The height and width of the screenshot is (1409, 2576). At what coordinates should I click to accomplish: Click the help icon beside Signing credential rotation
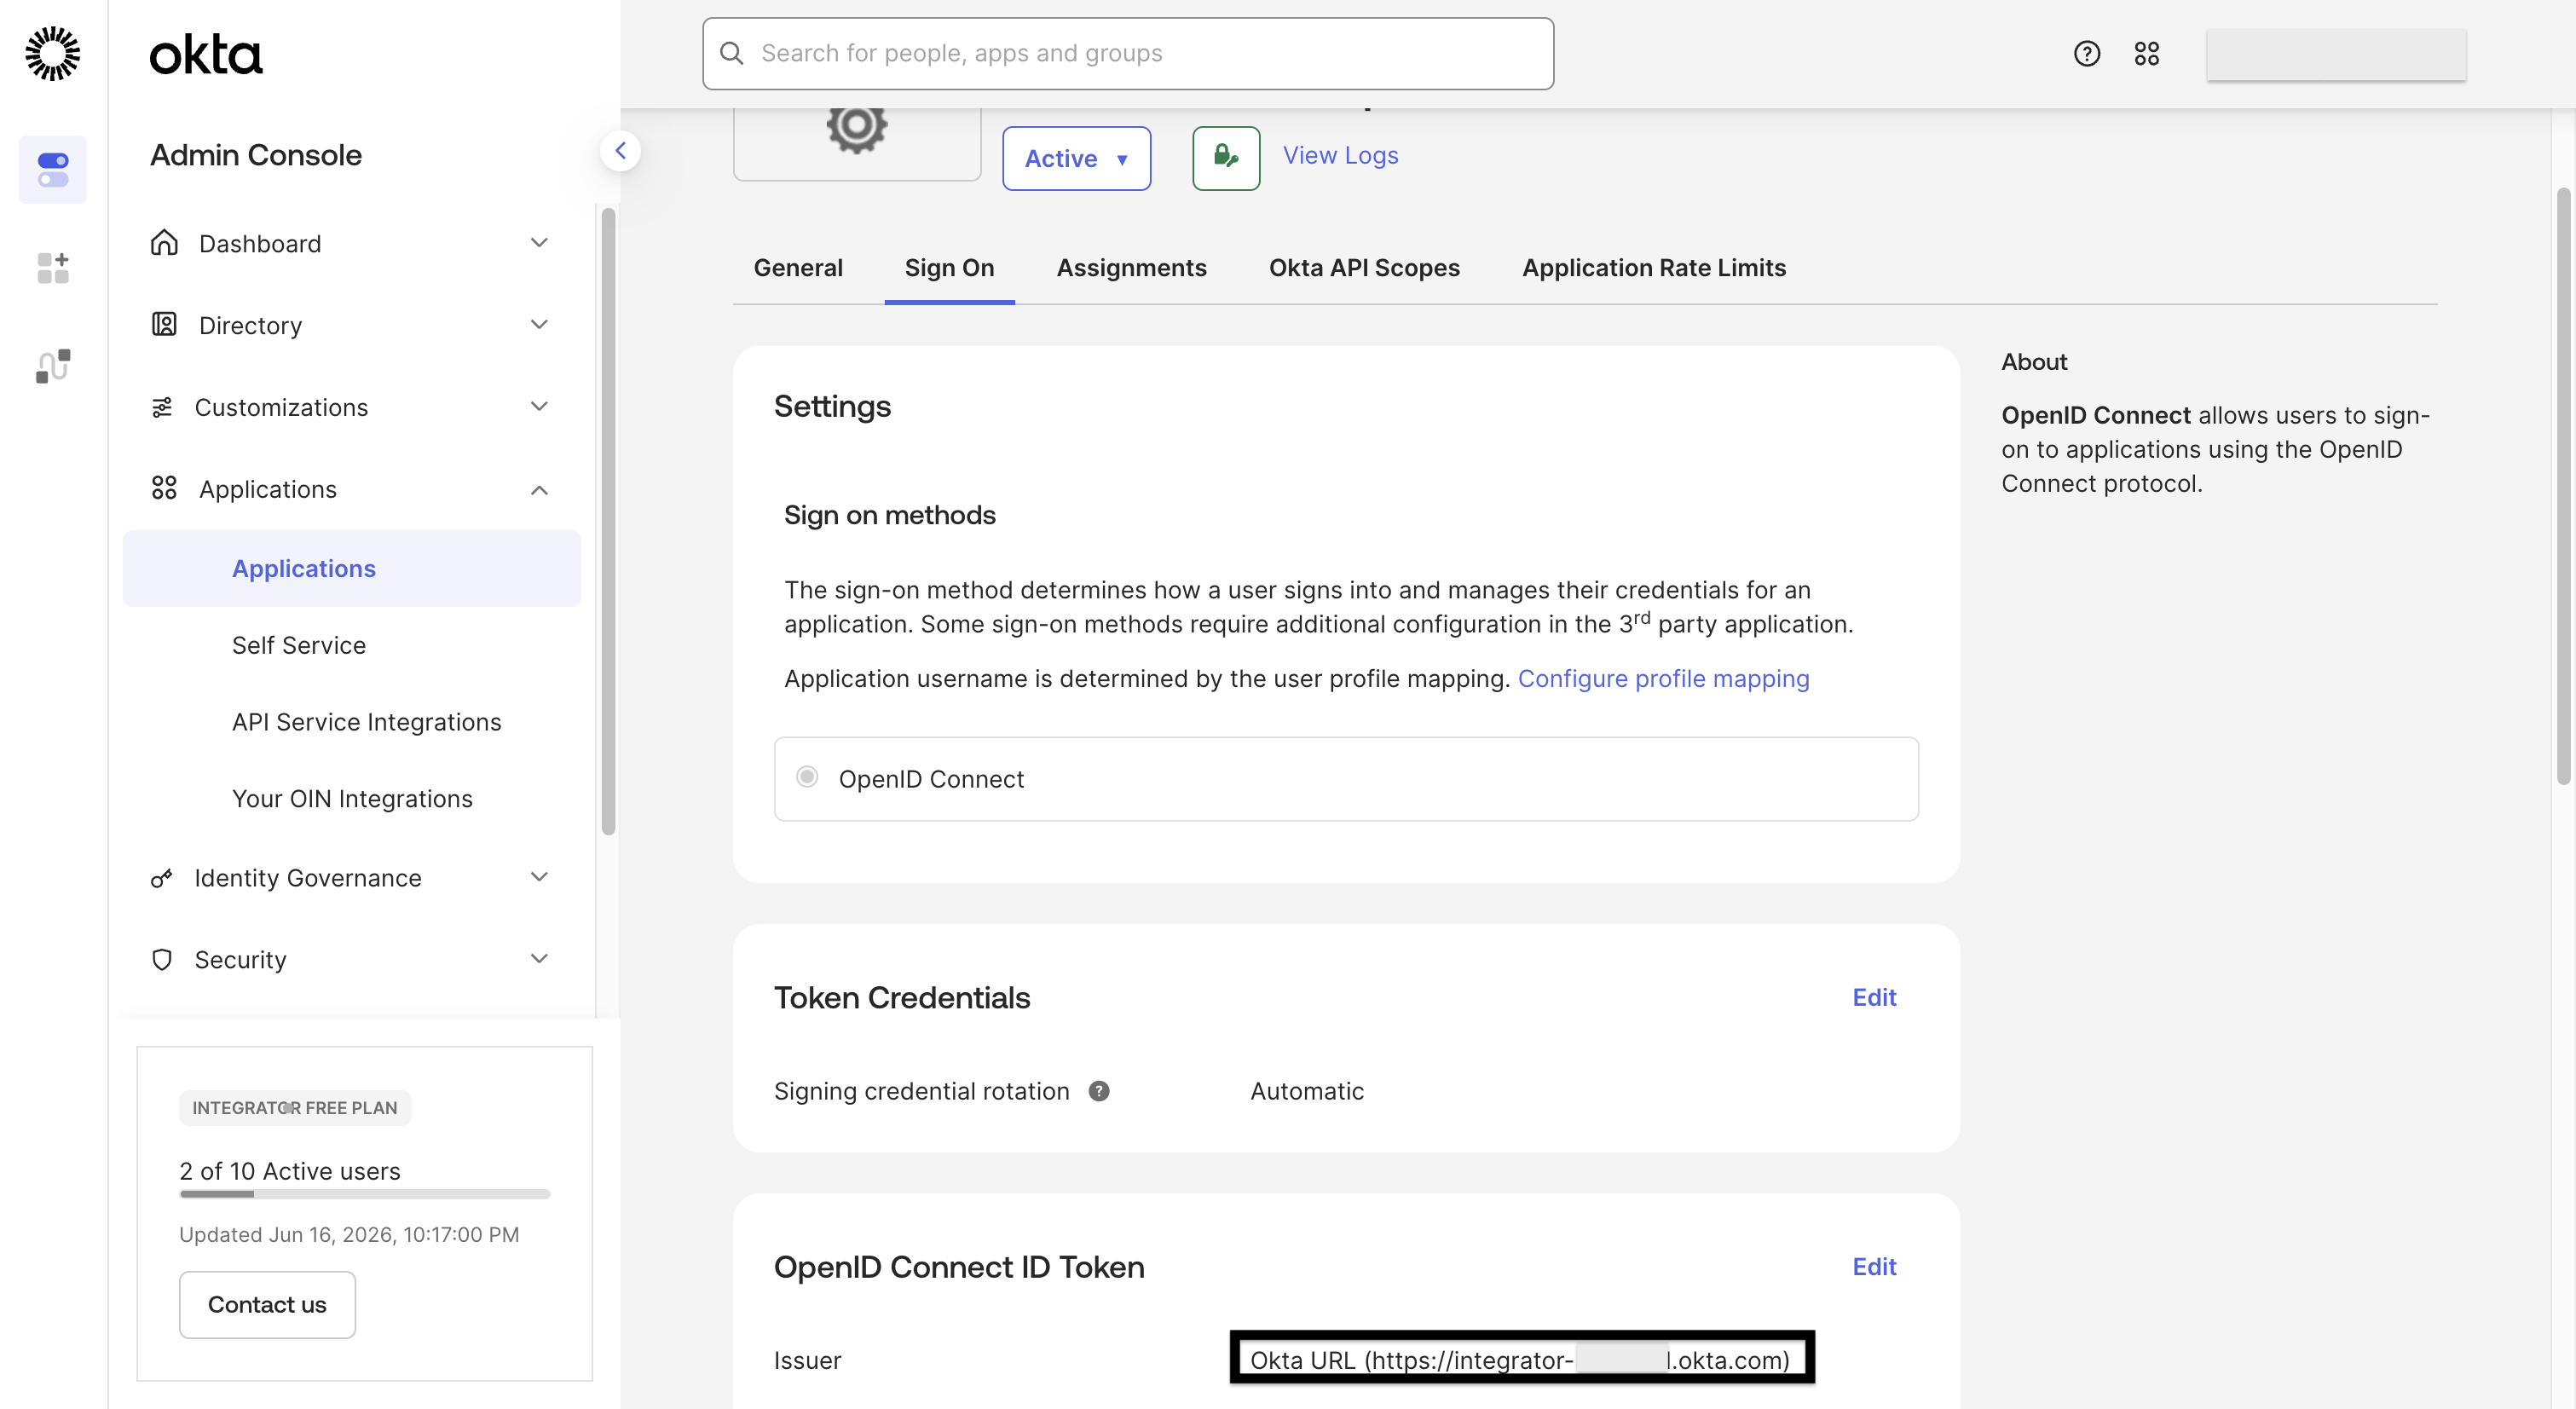pyautogui.click(x=1099, y=1091)
